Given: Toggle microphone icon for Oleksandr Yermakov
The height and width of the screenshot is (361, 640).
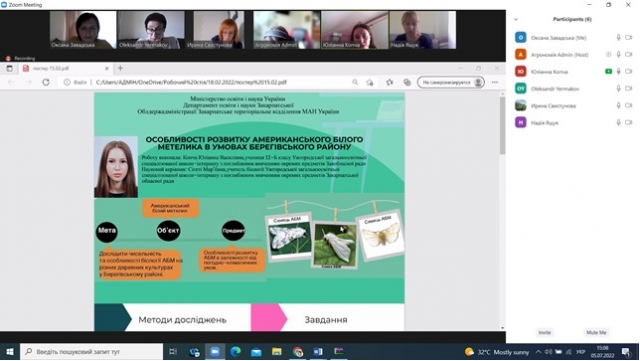Looking at the screenshot, I should (619, 89).
